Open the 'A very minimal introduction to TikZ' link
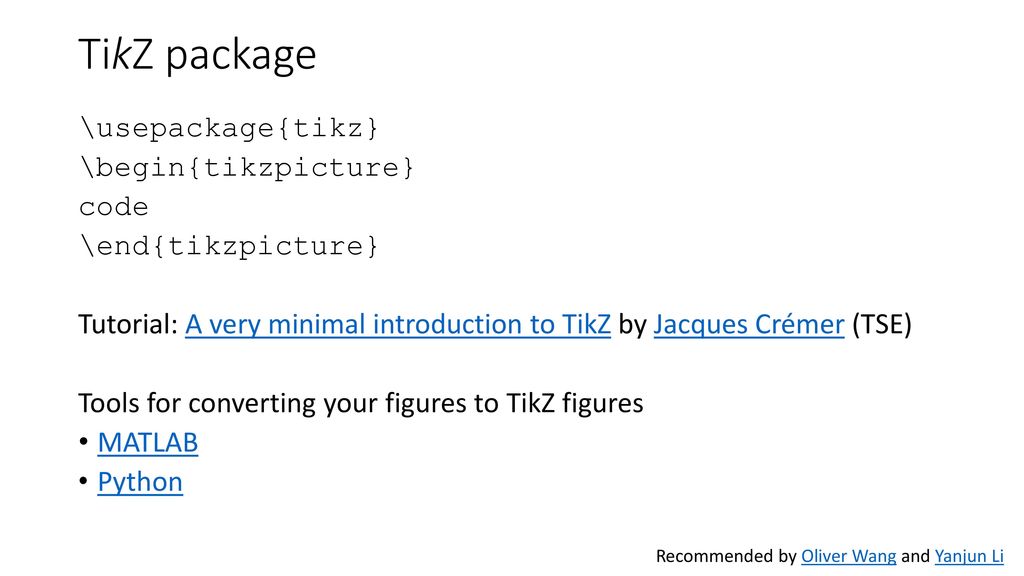 coord(398,325)
